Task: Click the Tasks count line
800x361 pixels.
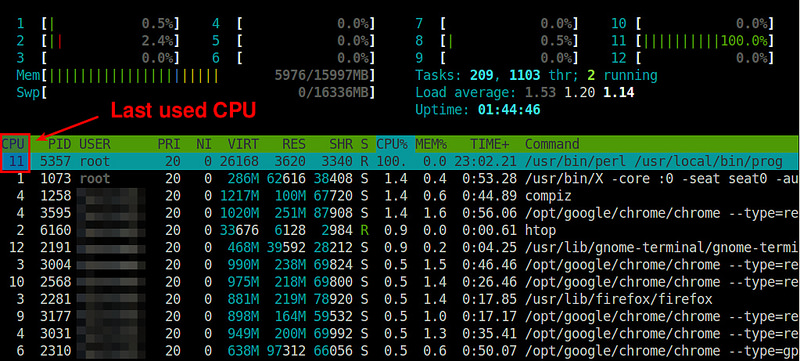Action: click(x=536, y=75)
